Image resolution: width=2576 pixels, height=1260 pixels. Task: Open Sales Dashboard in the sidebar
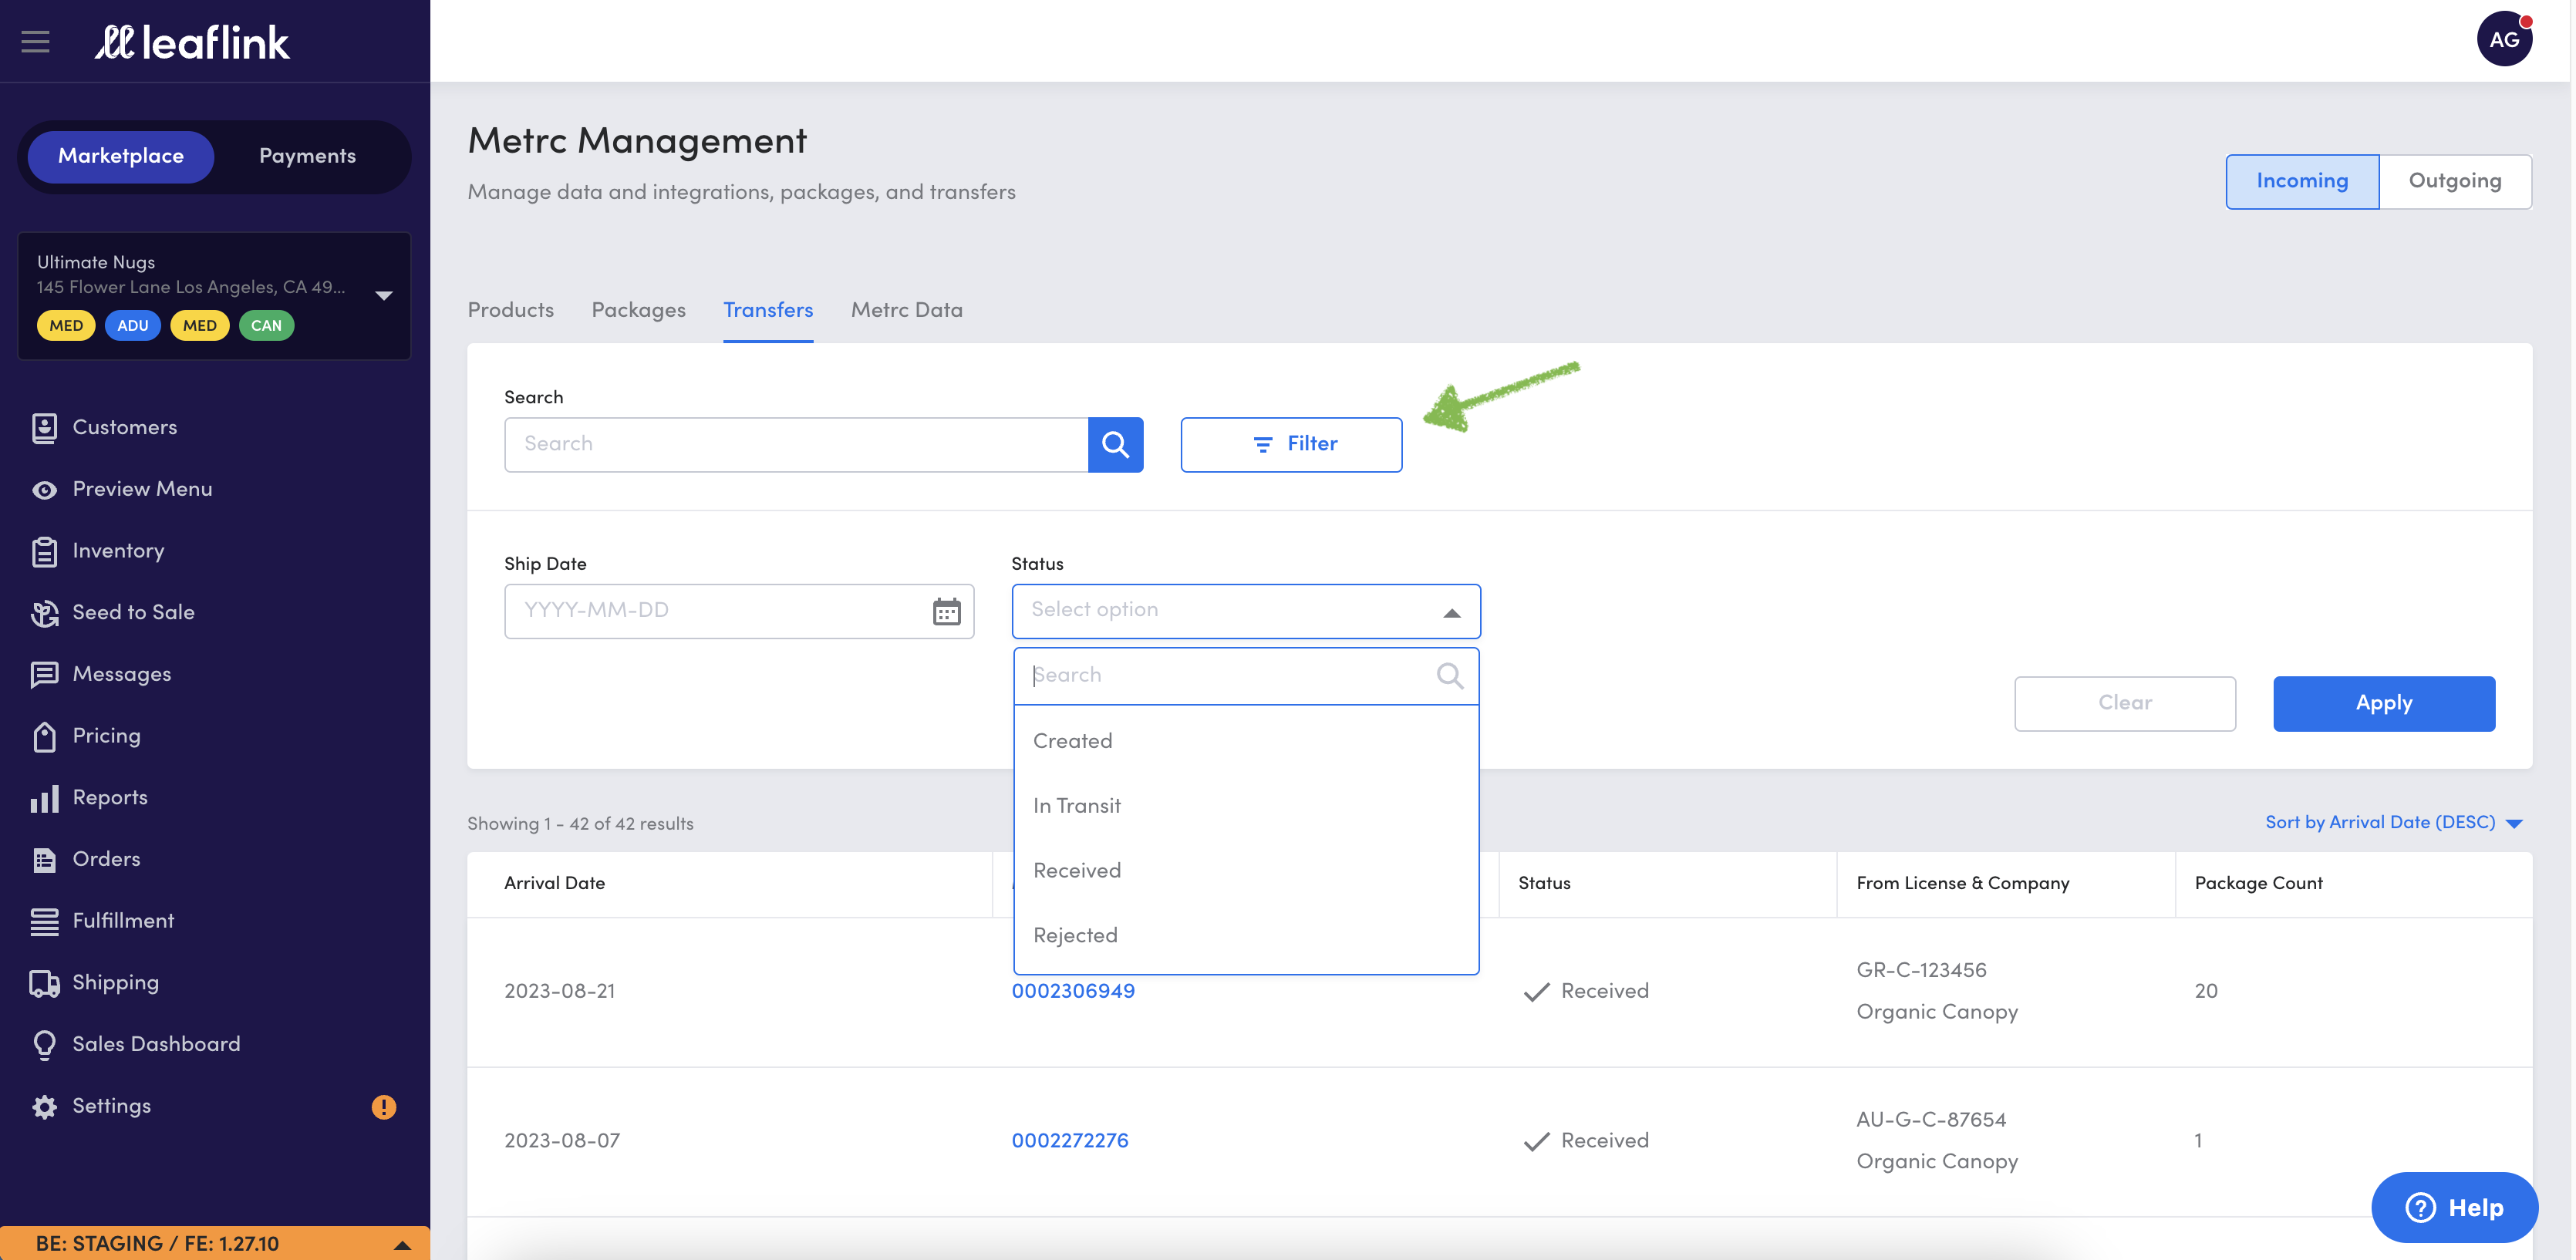click(156, 1045)
